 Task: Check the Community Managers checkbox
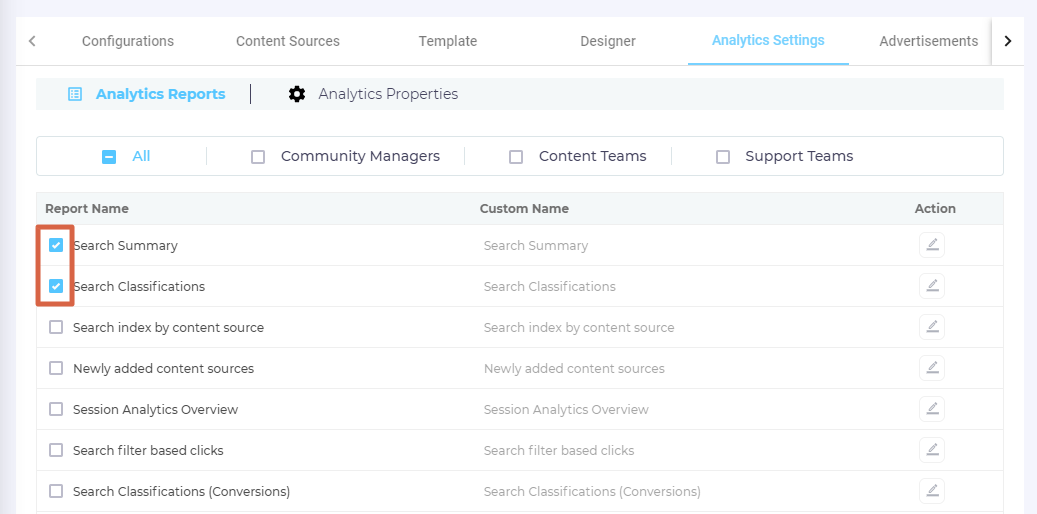click(258, 157)
